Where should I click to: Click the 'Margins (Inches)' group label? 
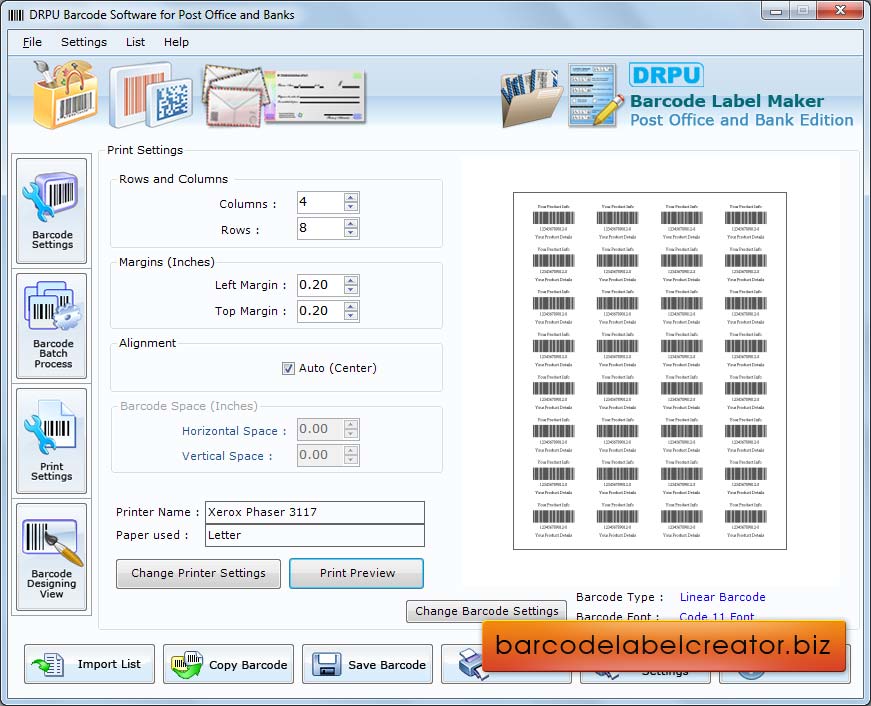(x=167, y=262)
